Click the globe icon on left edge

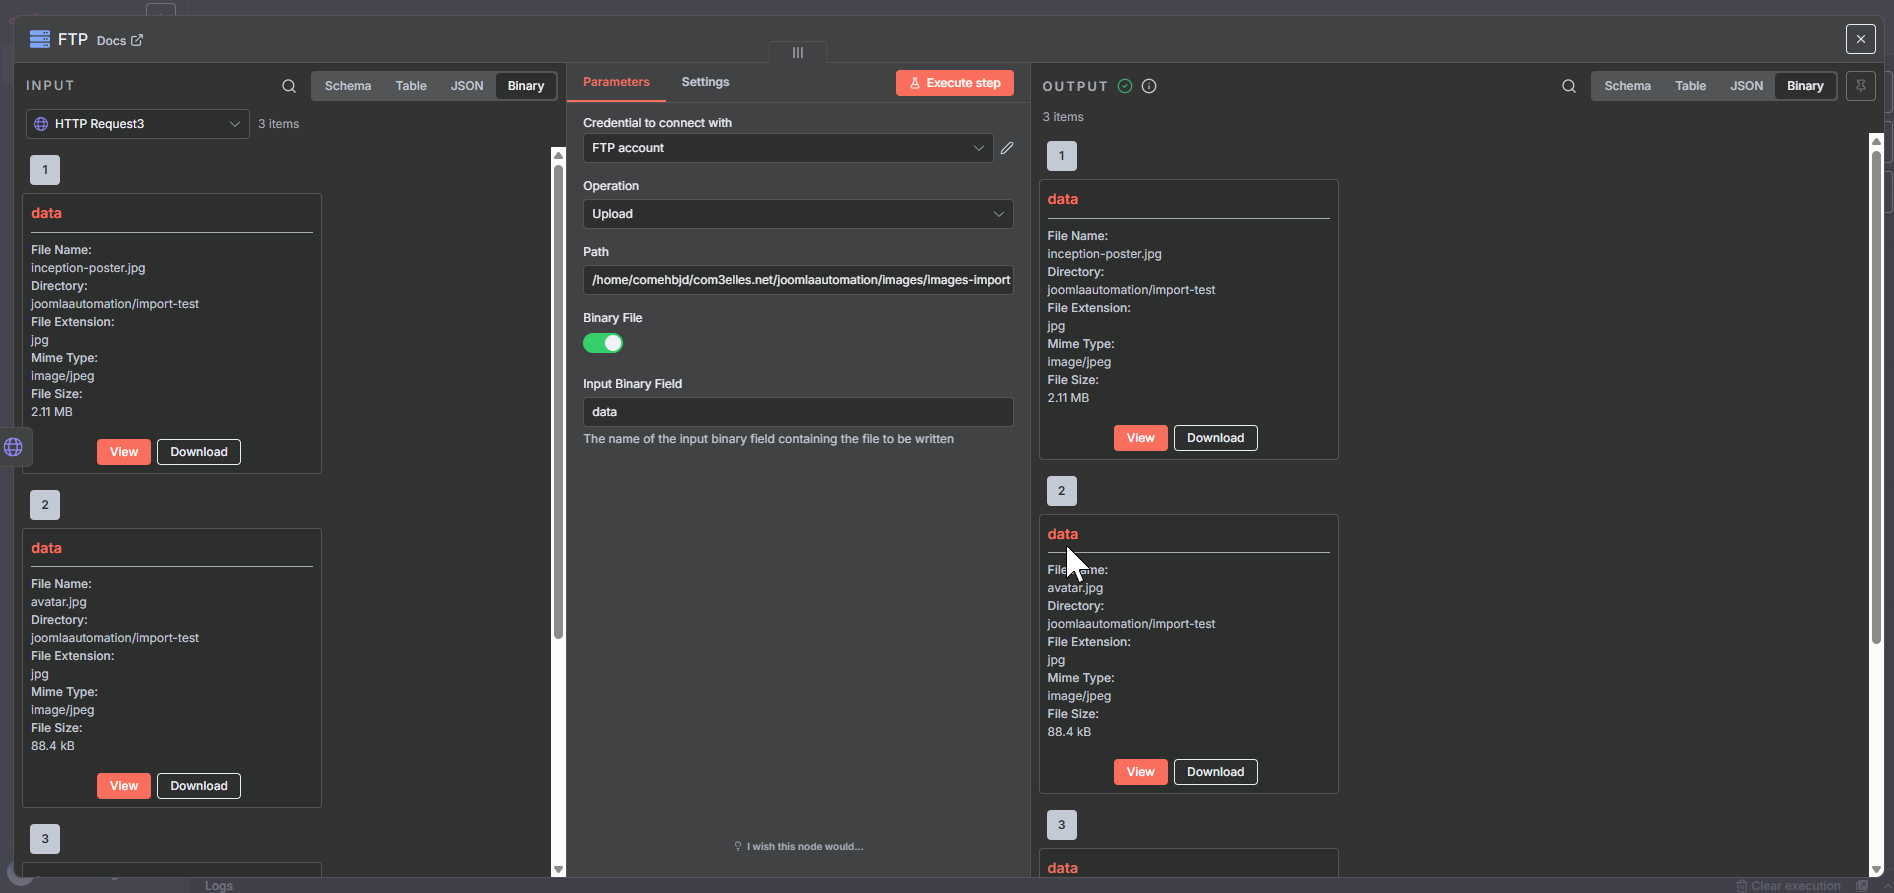(x=14, y=447)
